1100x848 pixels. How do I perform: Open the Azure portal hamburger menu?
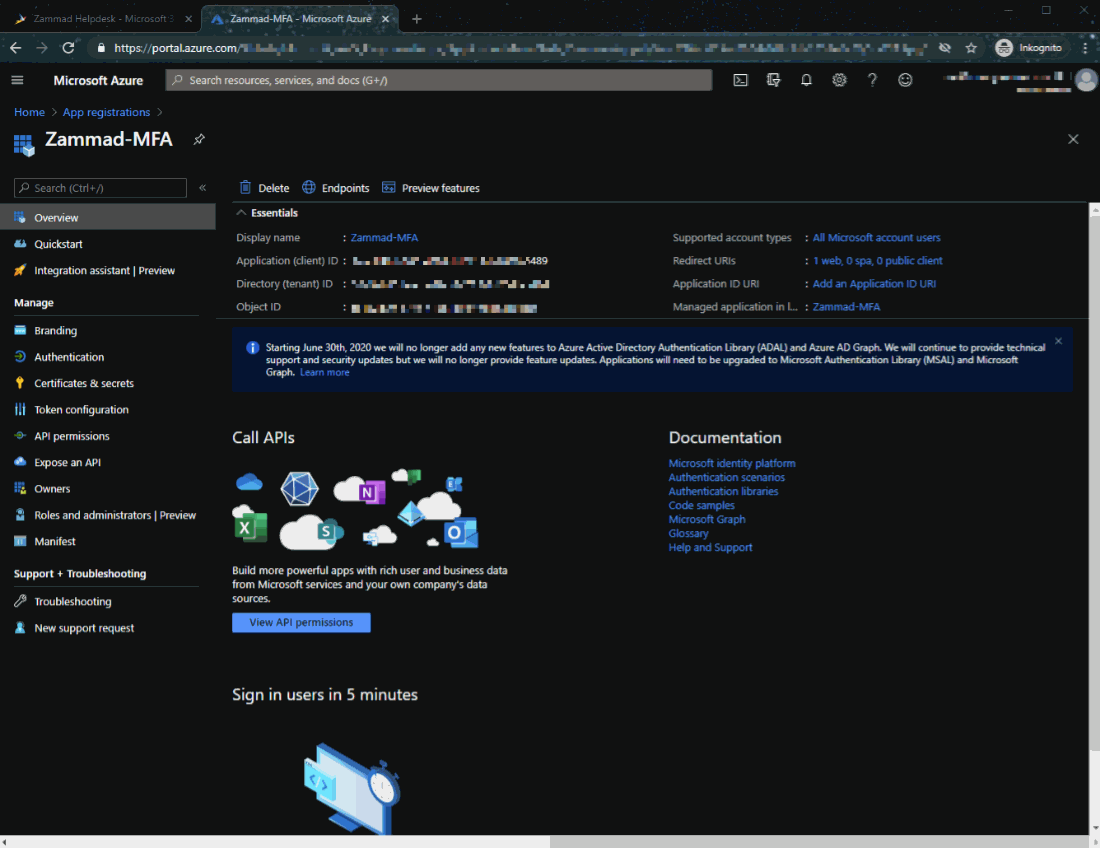point(18,80)
